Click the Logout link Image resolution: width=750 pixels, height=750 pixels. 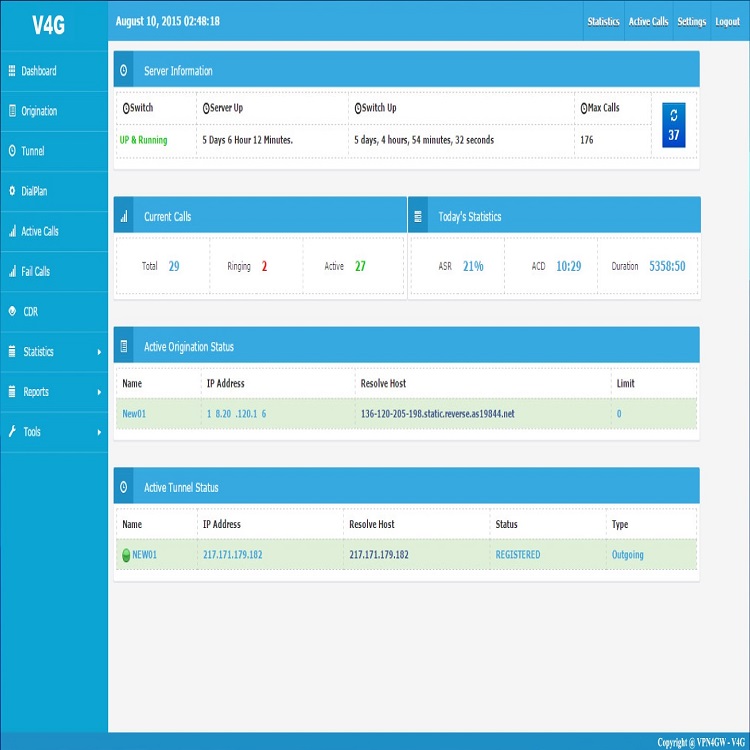click(x=727, y=21)
